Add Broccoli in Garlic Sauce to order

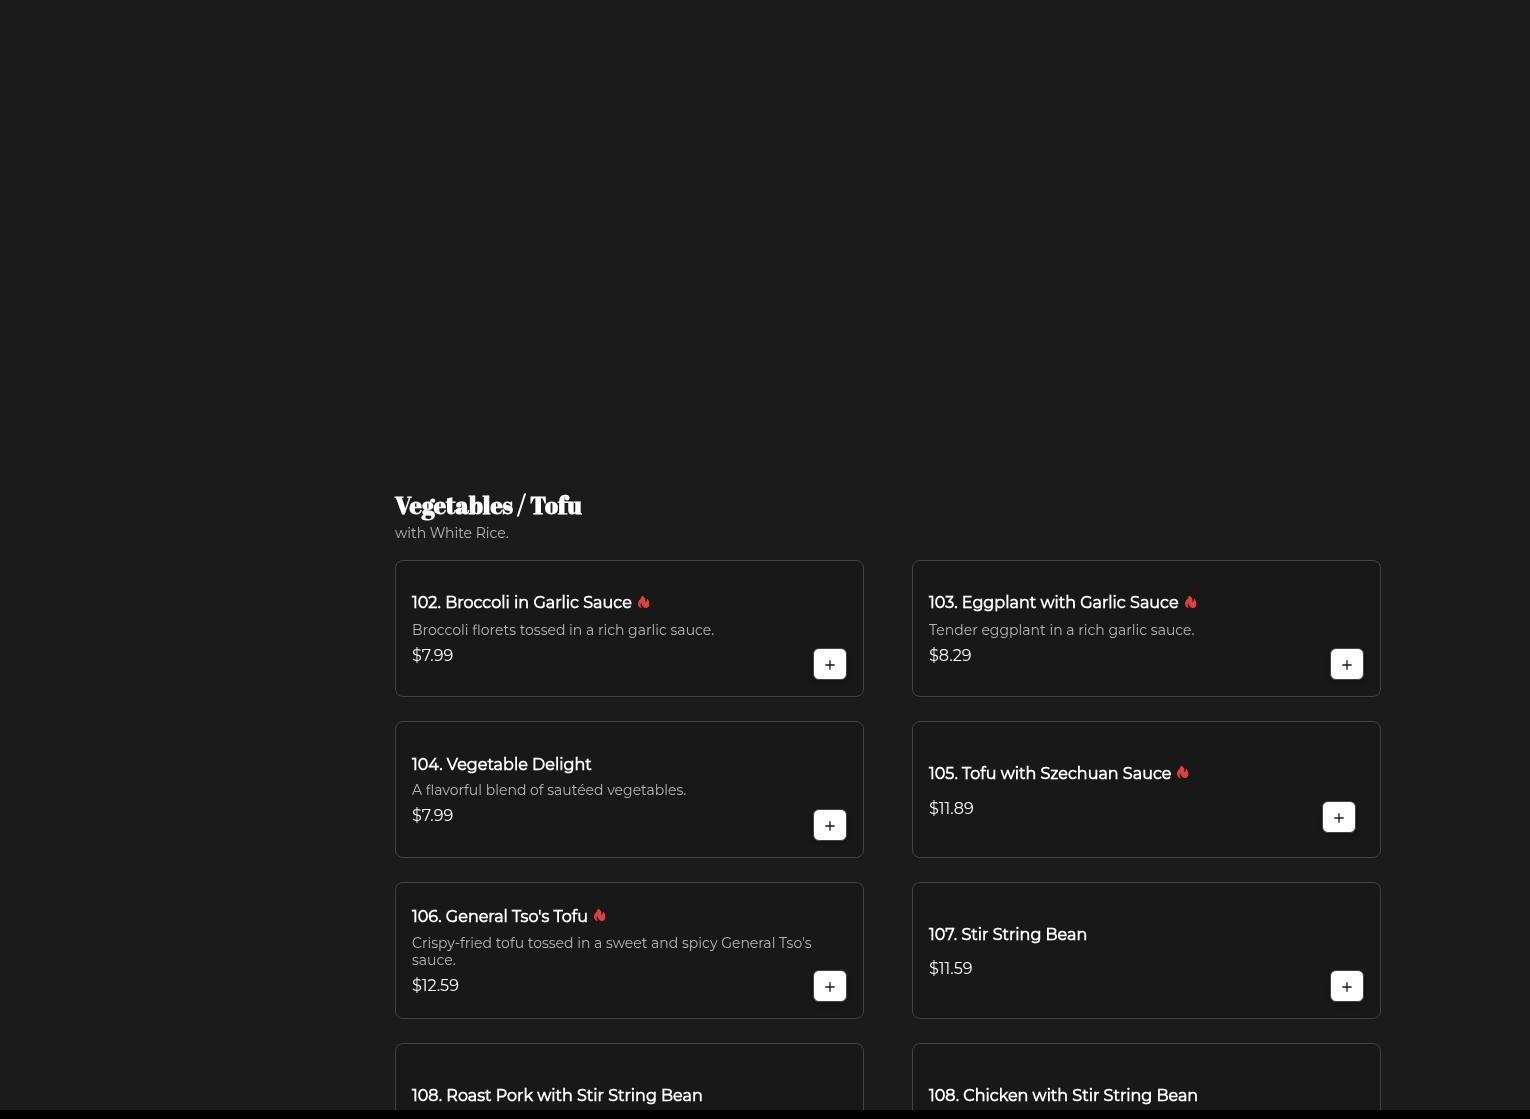click(x=829, y=665)
